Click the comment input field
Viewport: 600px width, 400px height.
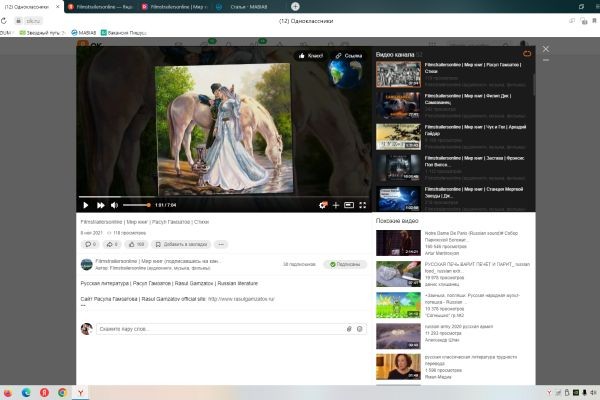(220, 329)
